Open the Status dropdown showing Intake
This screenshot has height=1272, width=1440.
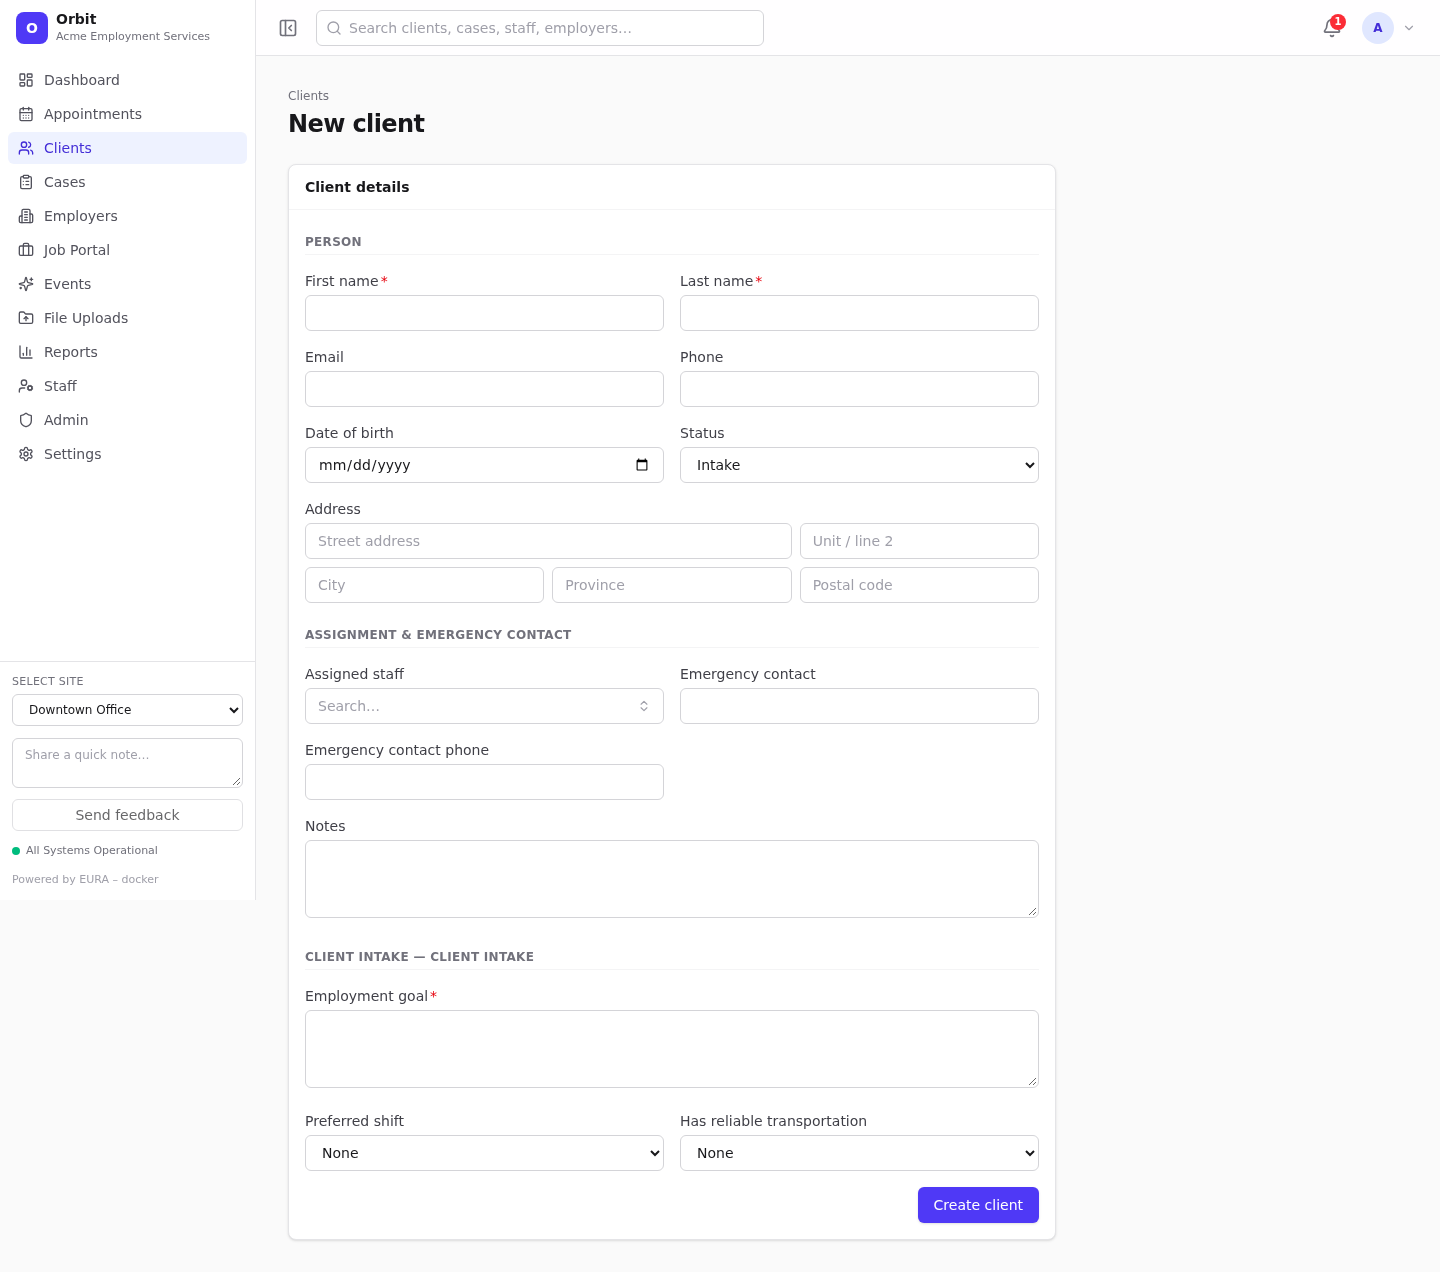tap(859, 465)
